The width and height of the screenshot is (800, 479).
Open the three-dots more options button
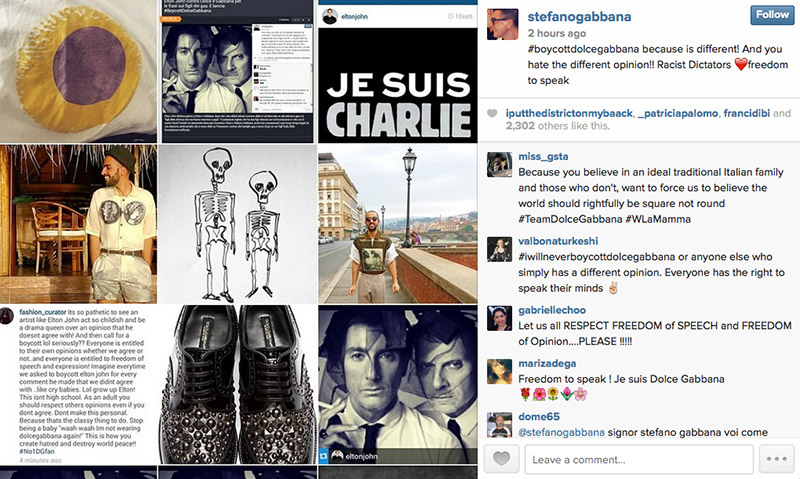coord(777,459)
